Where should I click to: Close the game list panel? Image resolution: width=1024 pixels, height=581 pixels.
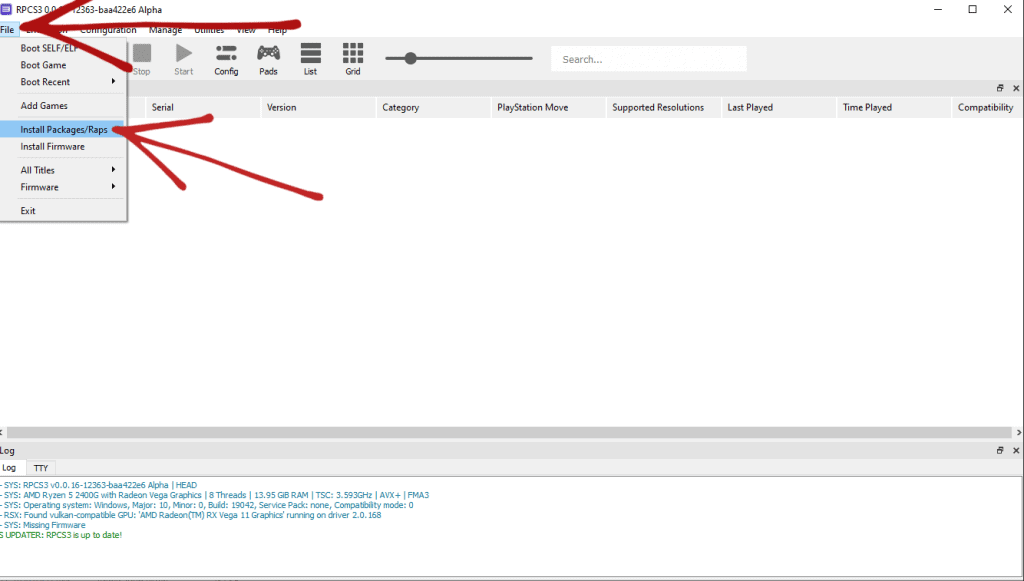[1015, 88]
